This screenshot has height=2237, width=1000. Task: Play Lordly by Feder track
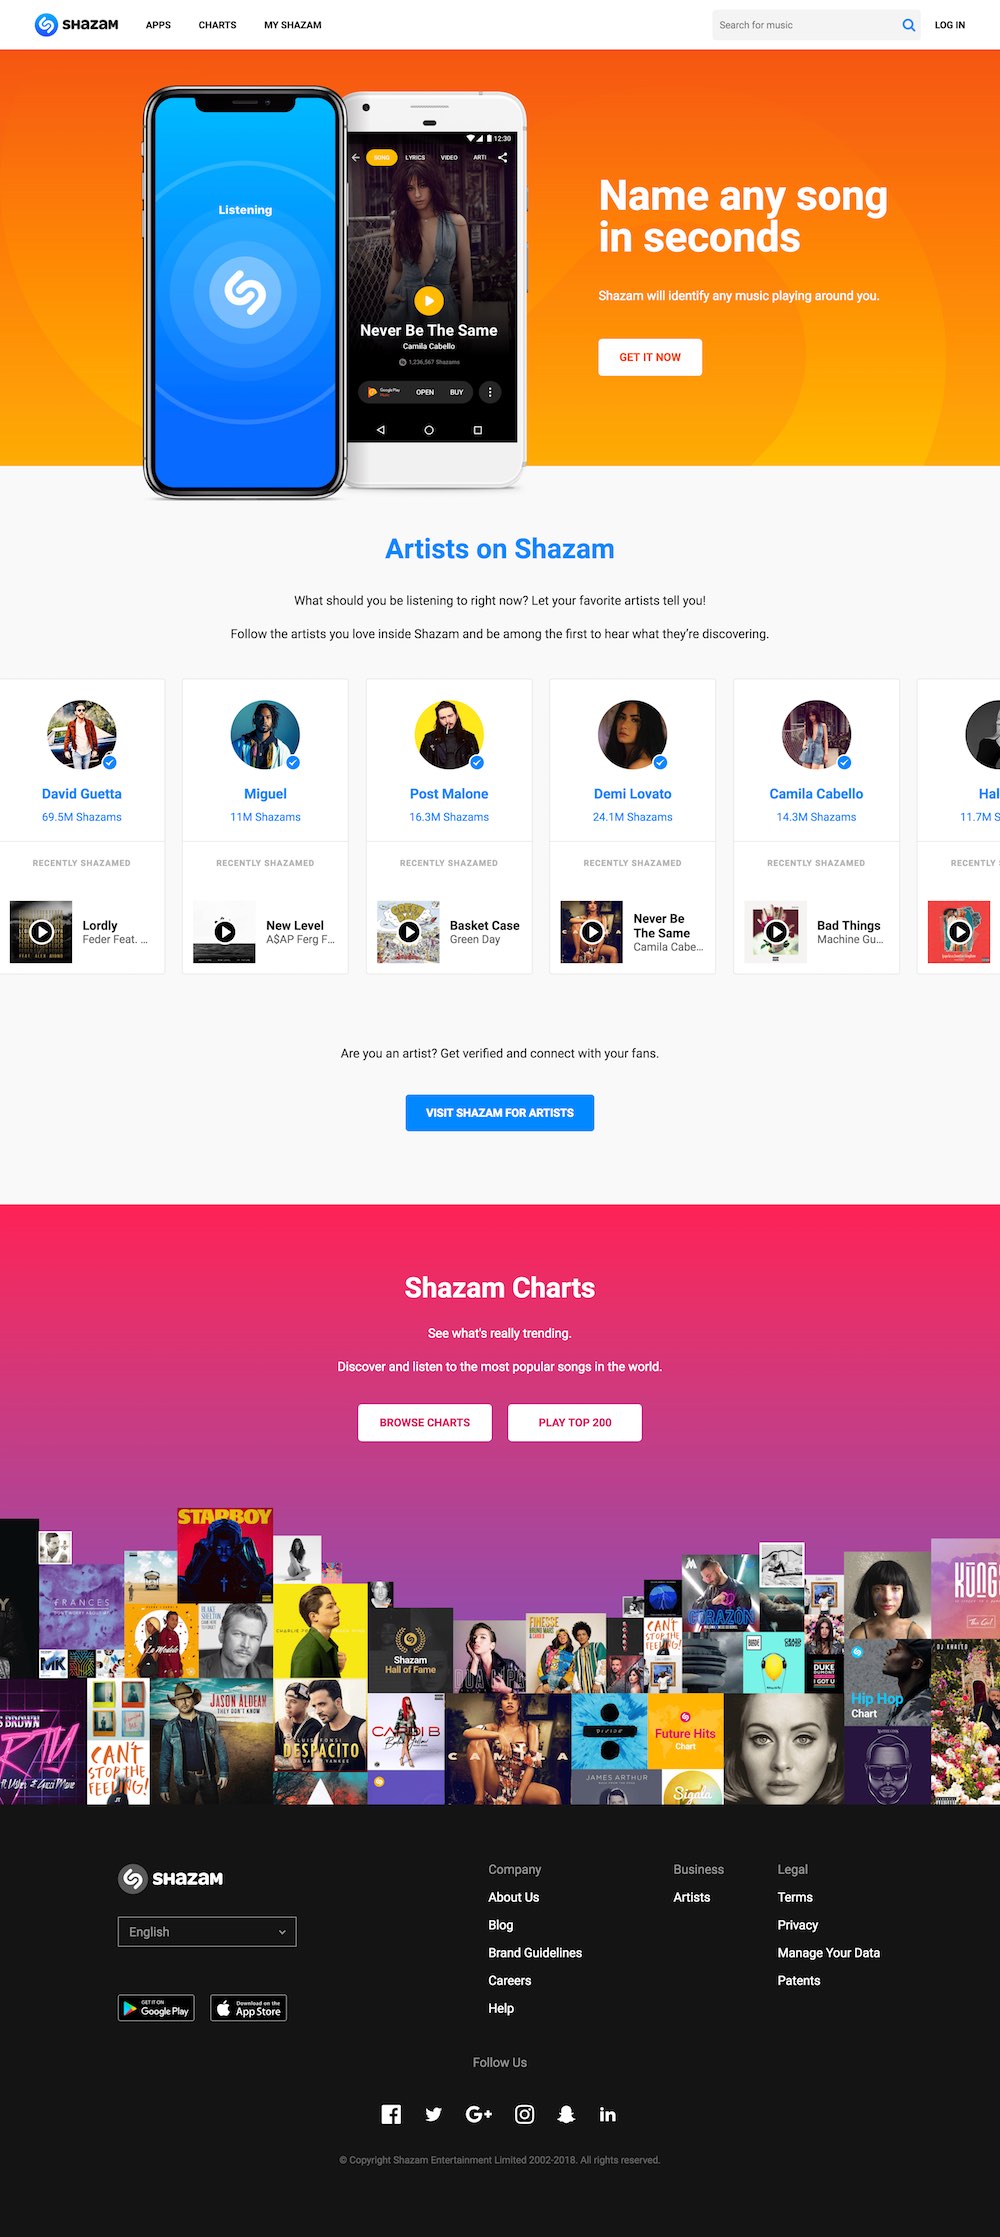41,932
